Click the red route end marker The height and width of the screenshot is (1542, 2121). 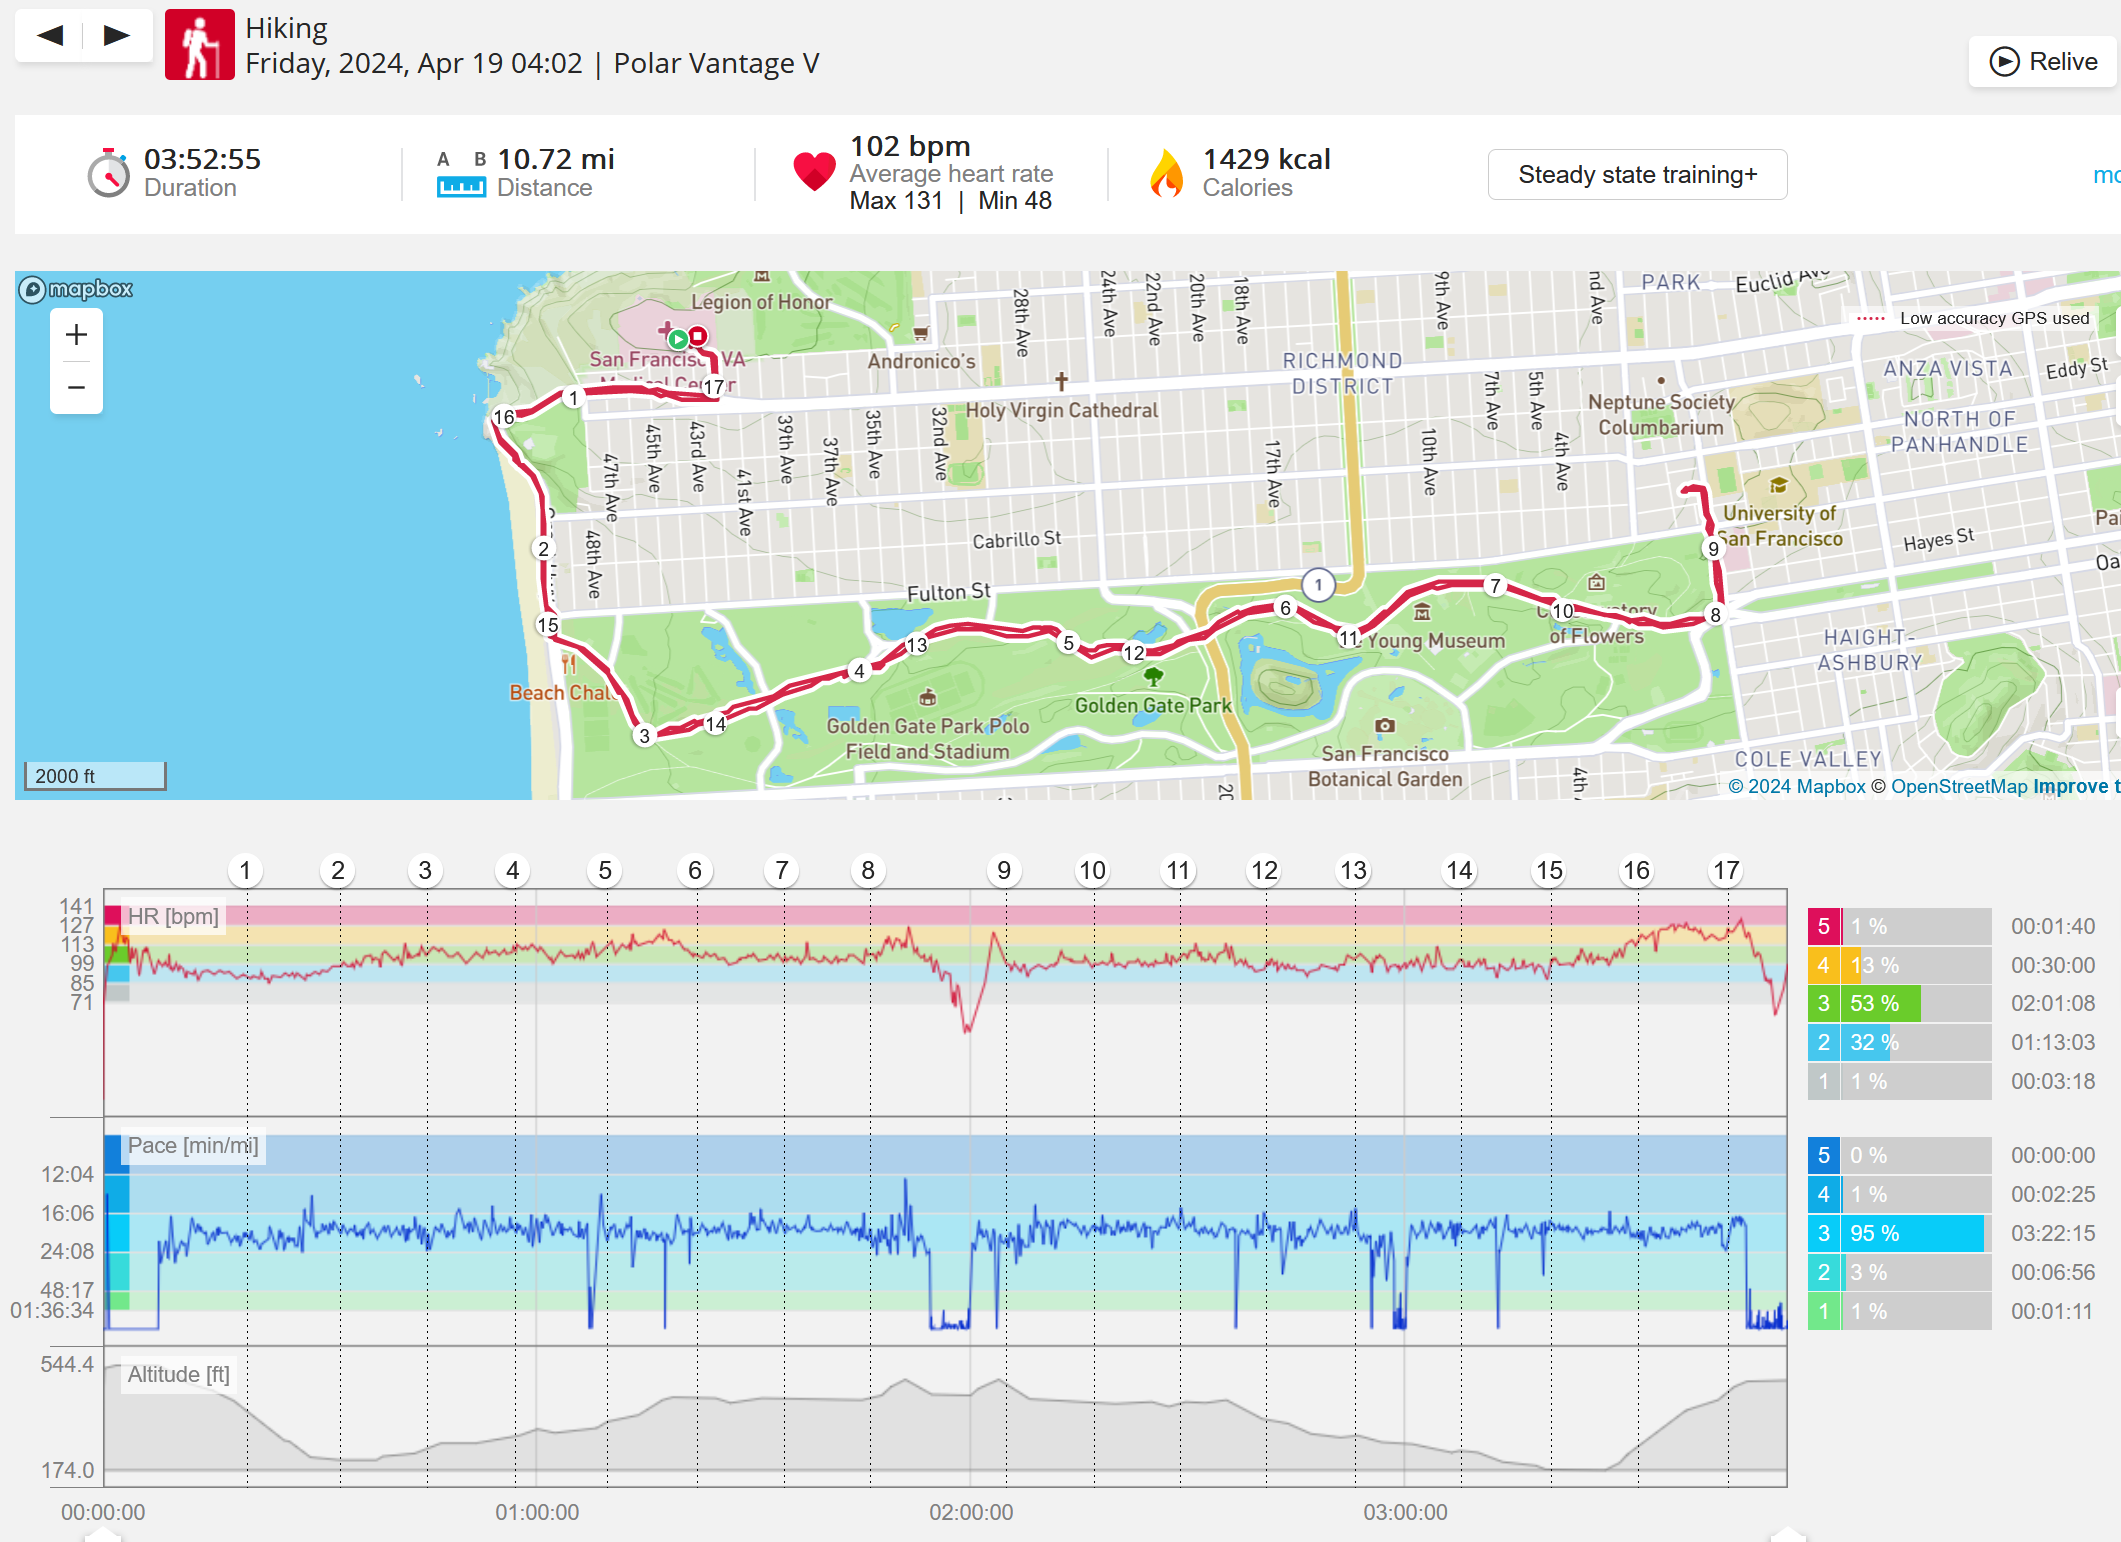tap(698, 336)
